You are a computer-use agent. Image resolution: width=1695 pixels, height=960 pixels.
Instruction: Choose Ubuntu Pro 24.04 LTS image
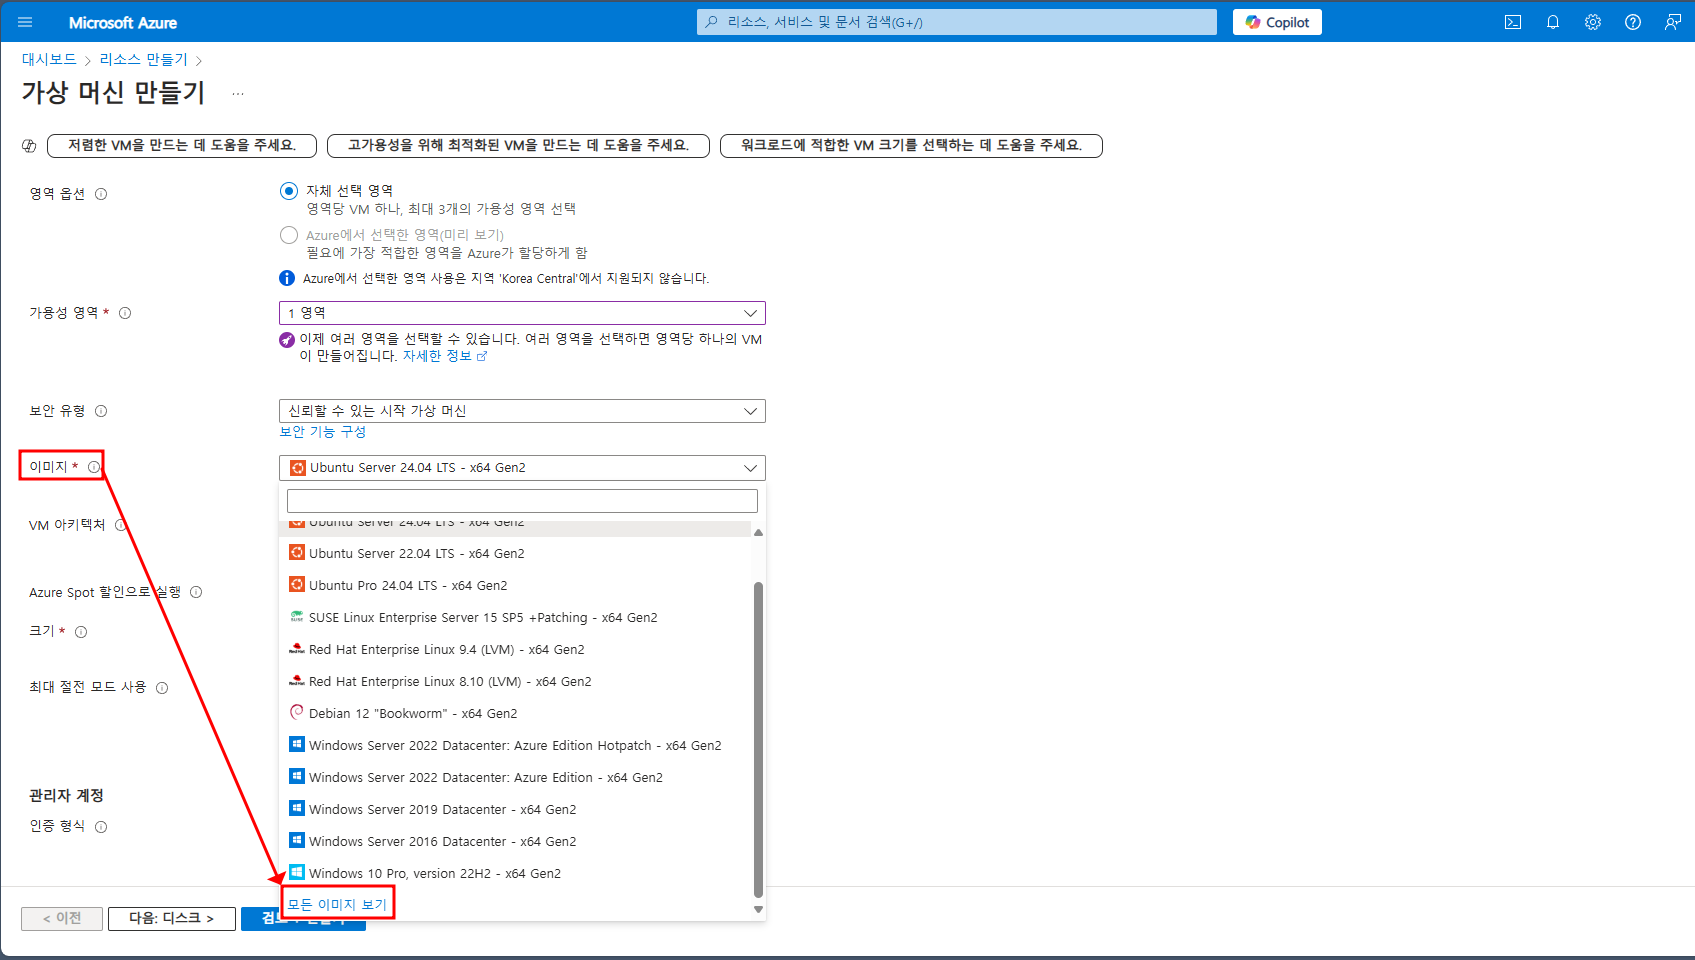[515, 585]
